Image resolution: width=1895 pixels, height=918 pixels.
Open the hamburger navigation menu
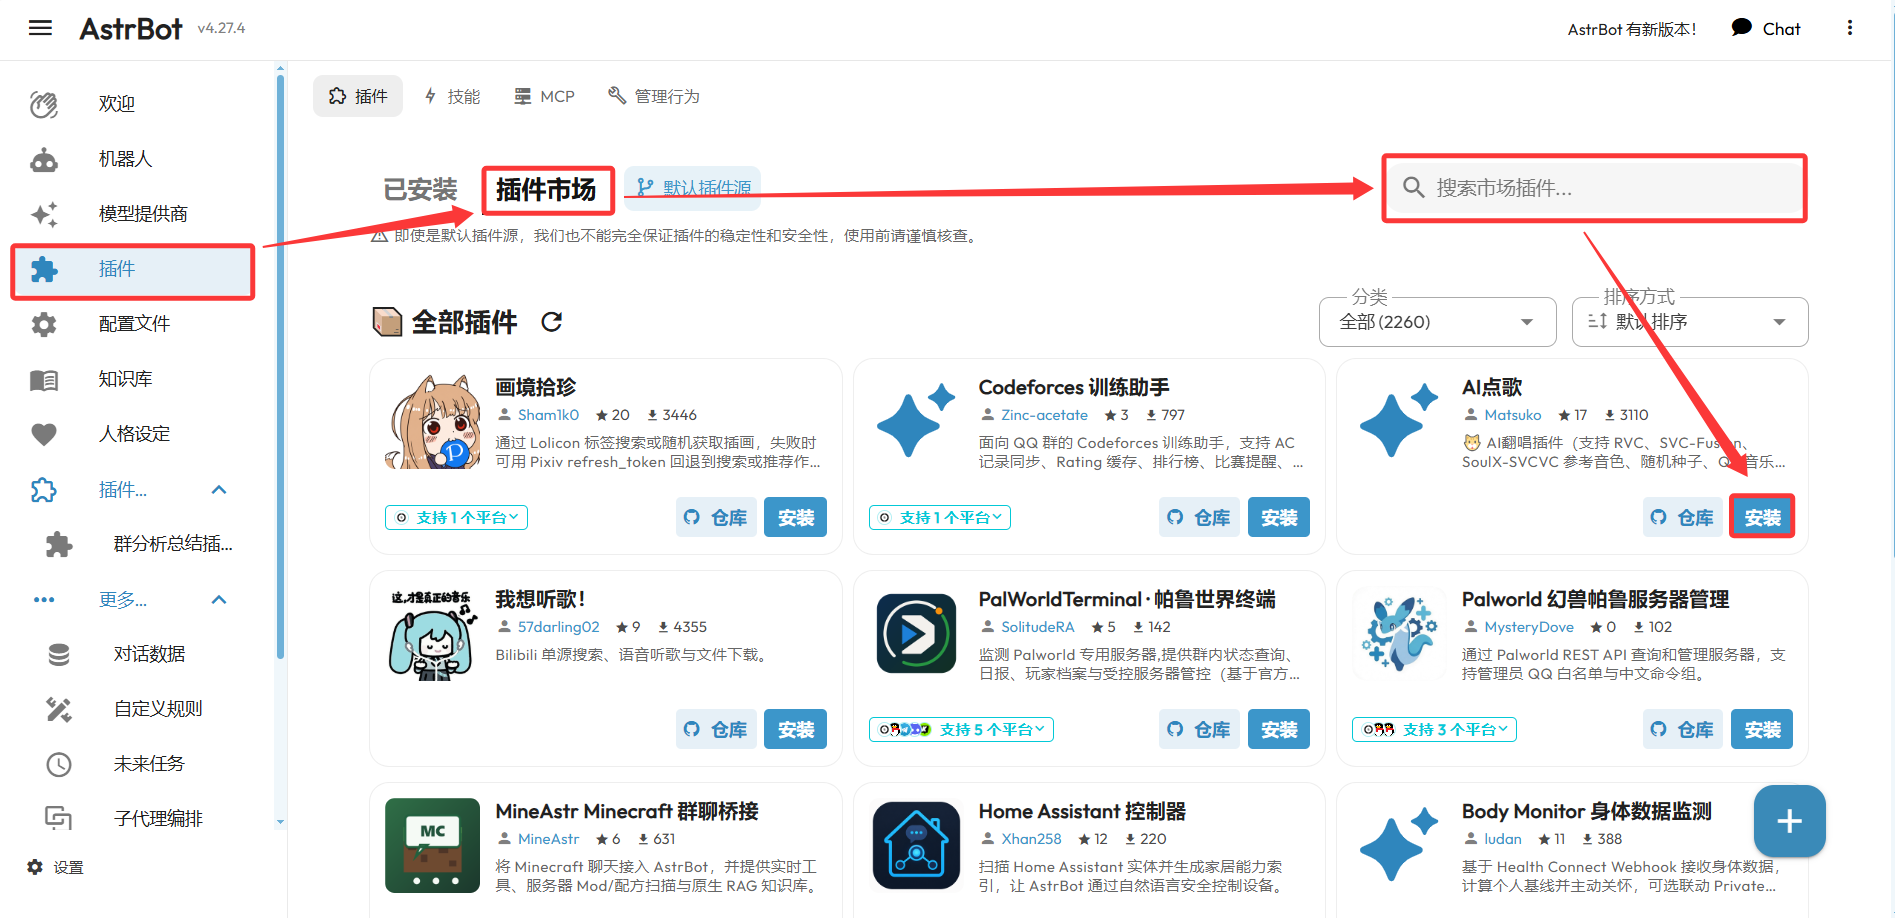(x=40, y=28)
